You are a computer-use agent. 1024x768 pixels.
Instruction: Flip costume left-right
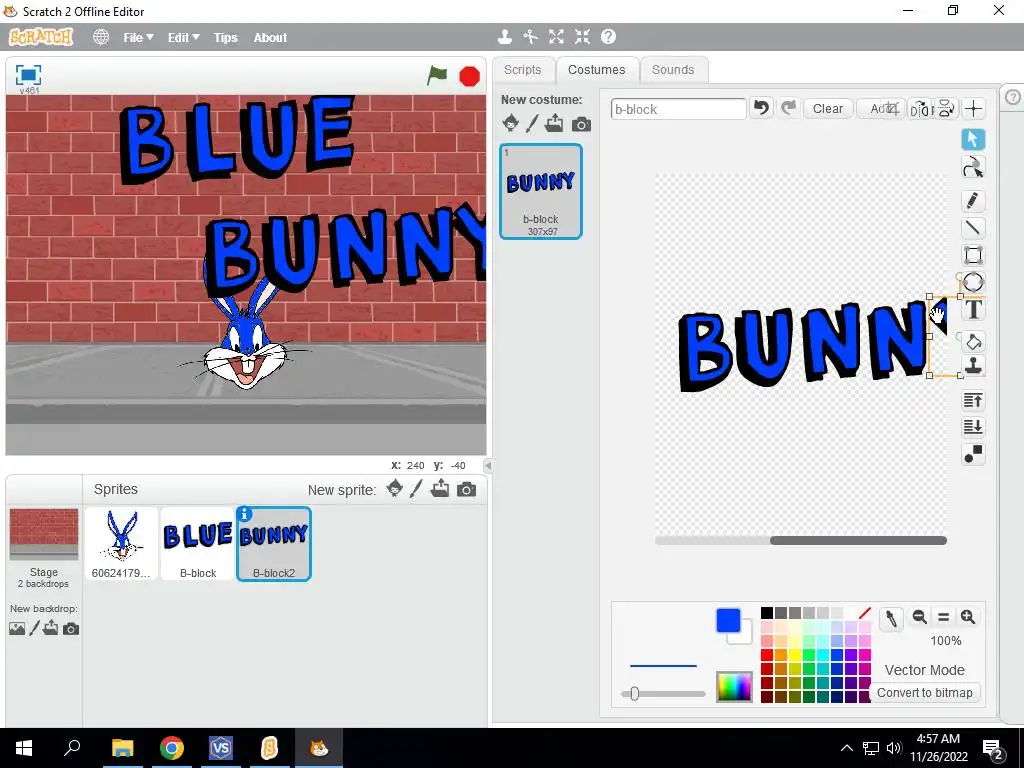[920, 109]
